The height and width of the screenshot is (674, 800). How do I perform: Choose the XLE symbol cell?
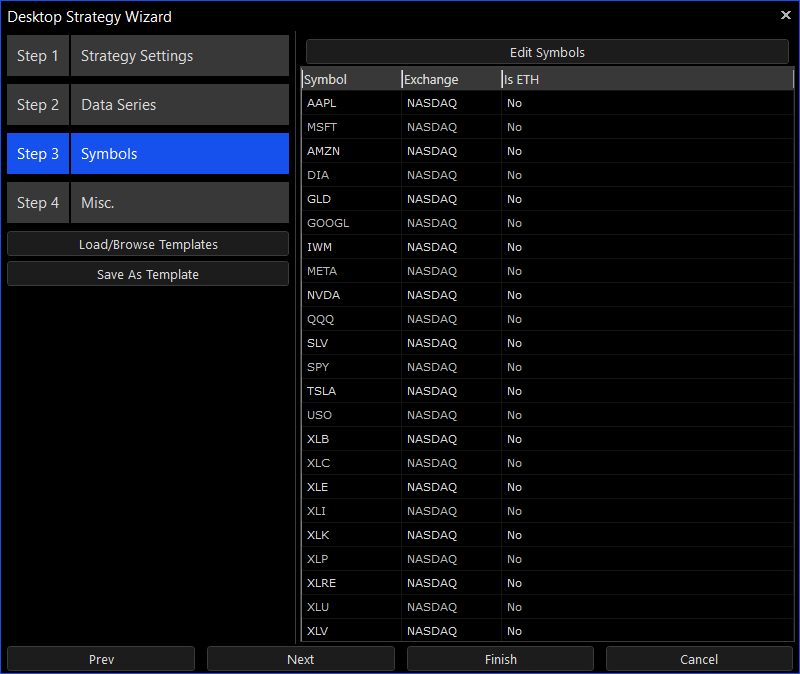coord(352,487)
